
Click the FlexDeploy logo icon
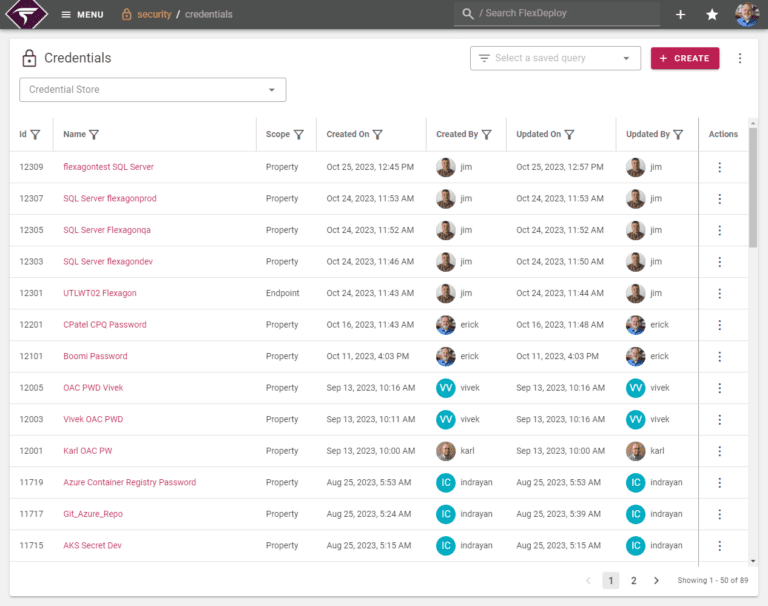26,14
